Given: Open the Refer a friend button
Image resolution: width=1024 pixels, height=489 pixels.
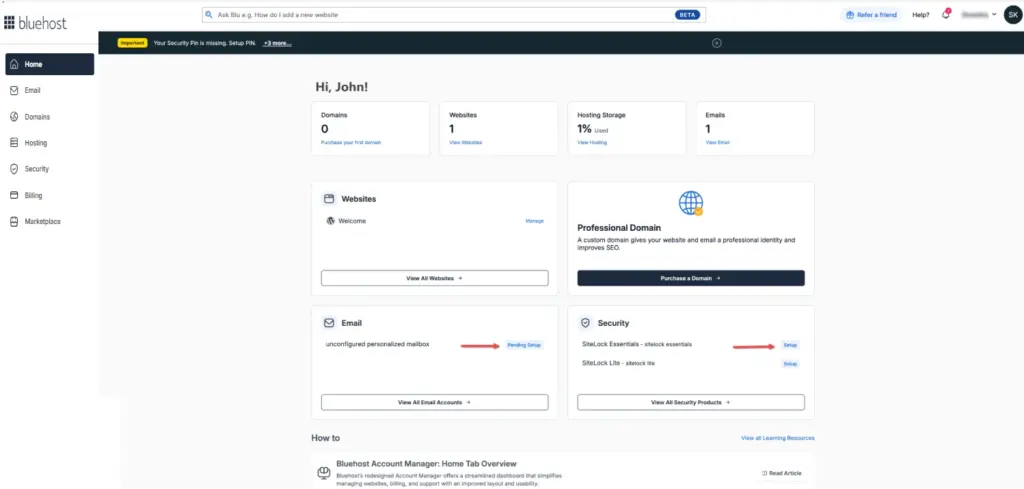Looking at the screenshot, I should pos(870,15).
